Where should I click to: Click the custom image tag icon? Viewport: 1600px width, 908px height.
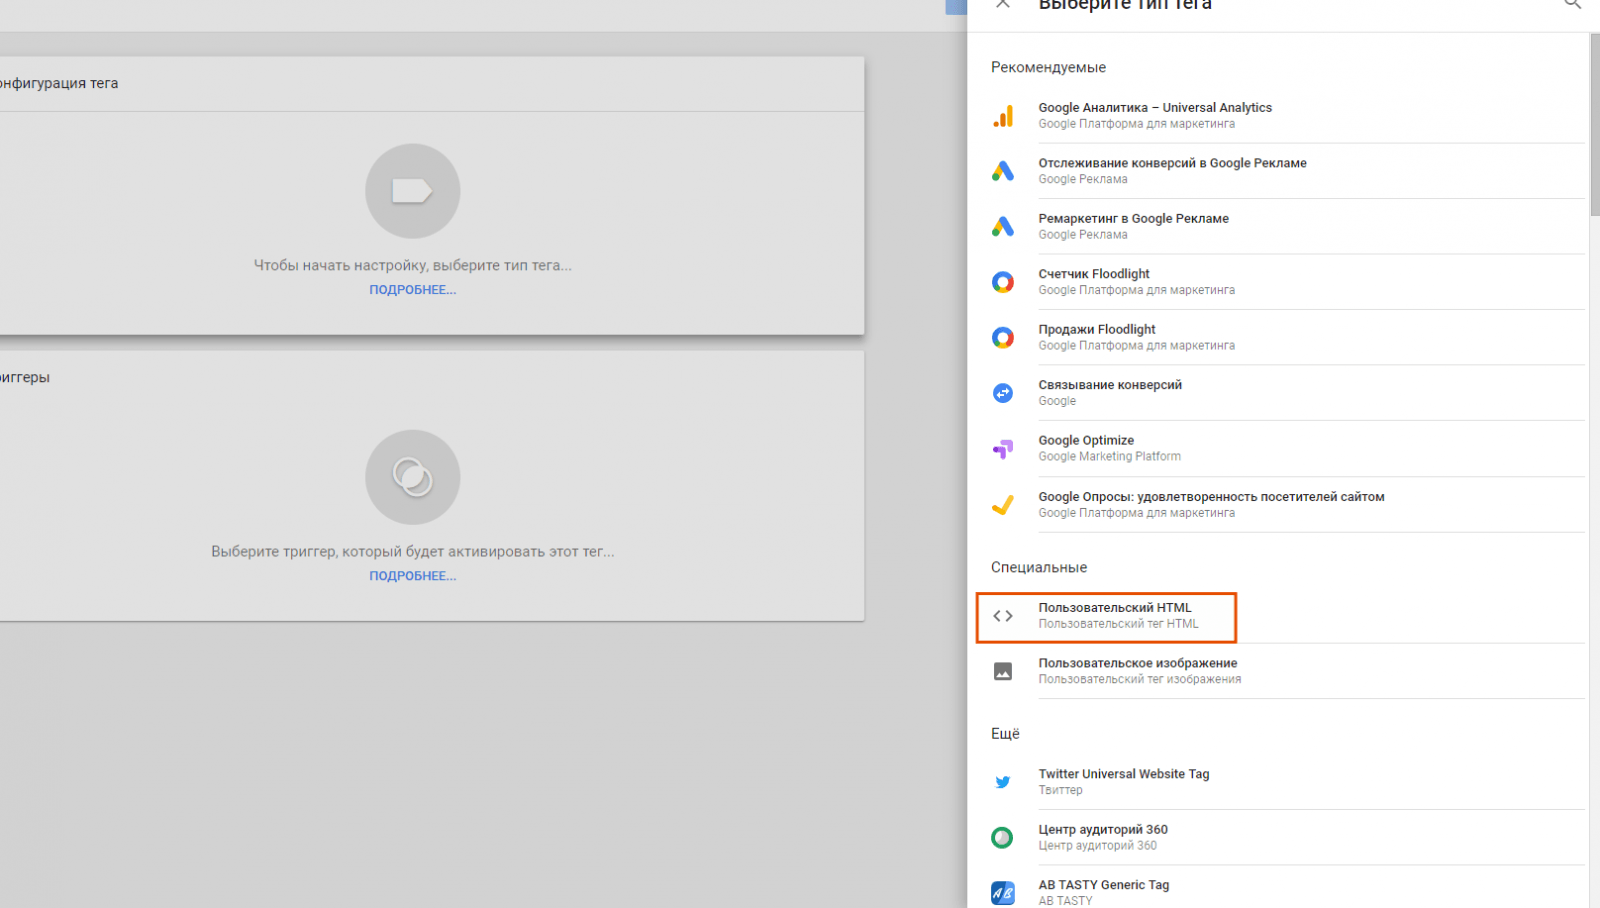pos(1003,671)
